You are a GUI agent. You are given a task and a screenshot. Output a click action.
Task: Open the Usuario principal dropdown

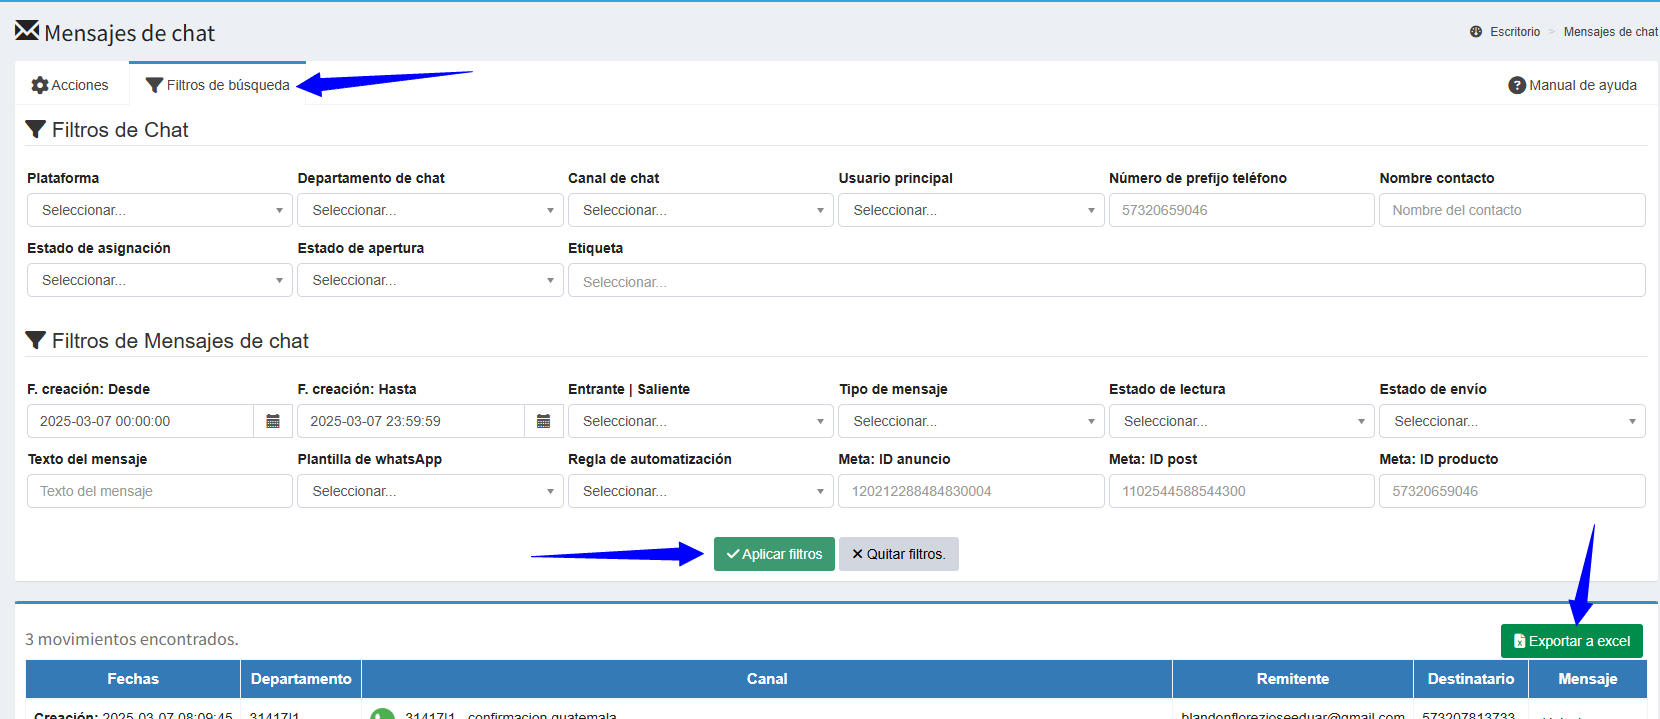coord(971,210)
